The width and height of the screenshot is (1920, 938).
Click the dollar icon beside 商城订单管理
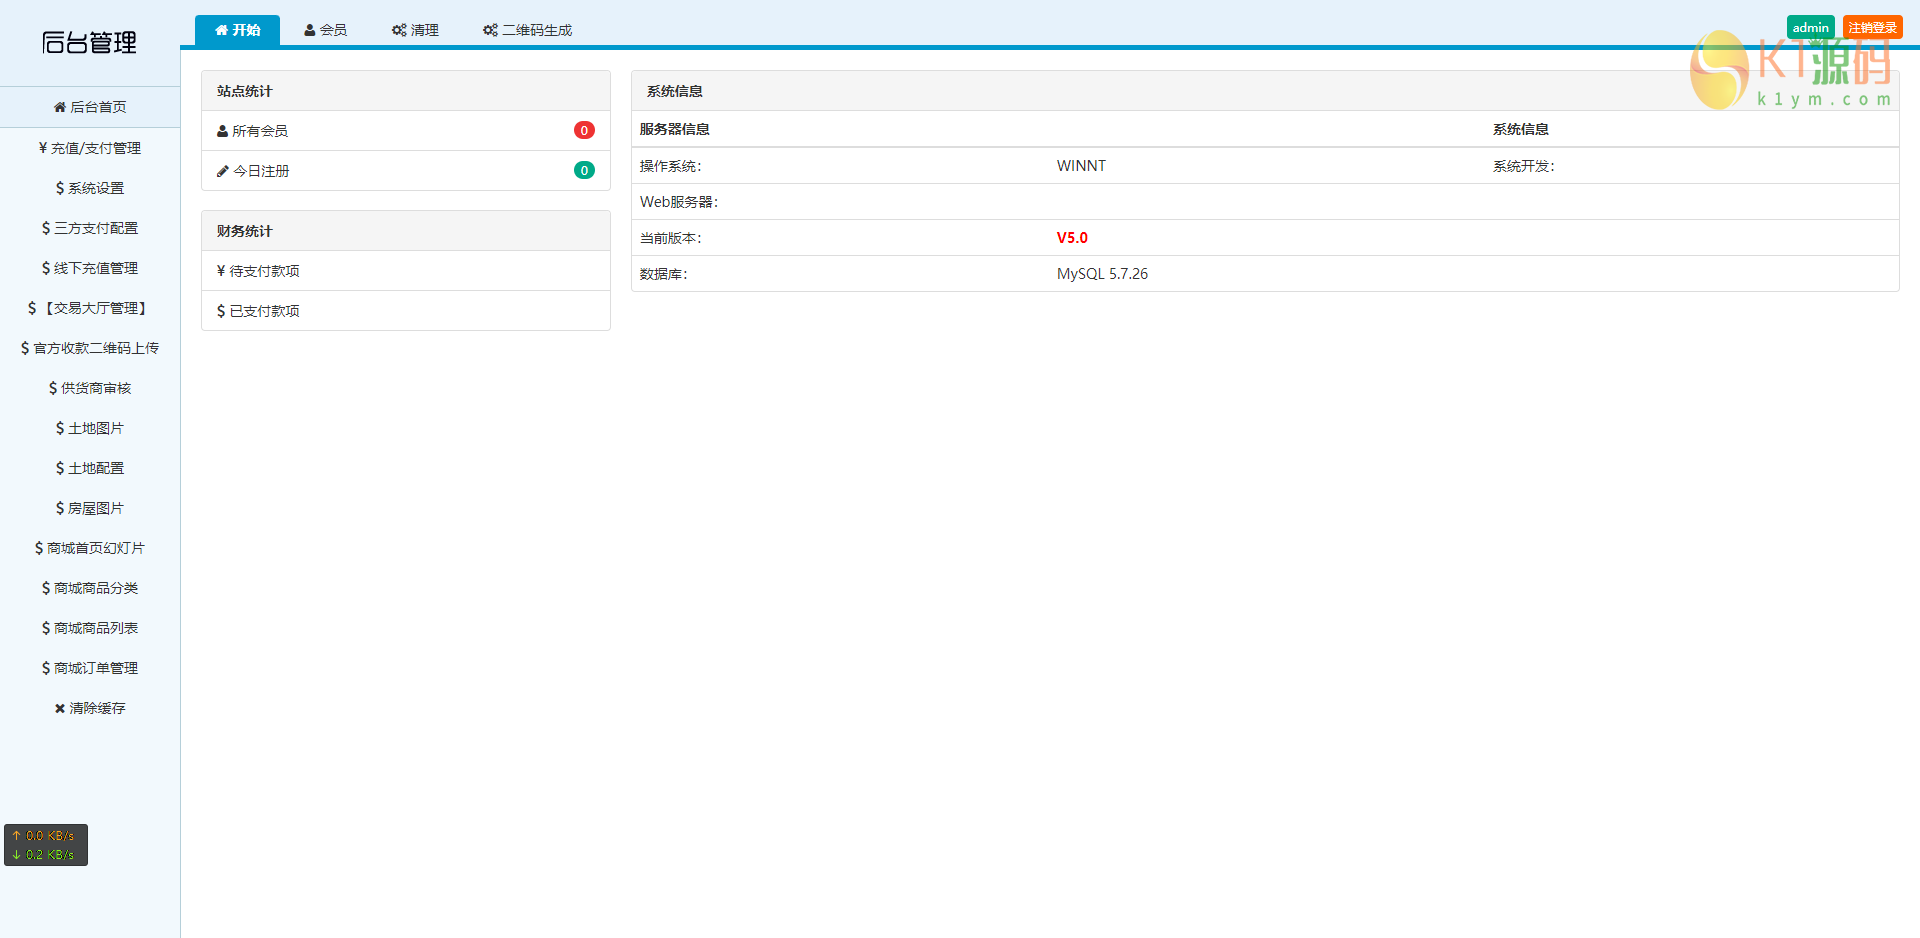[x=46, y=668]
